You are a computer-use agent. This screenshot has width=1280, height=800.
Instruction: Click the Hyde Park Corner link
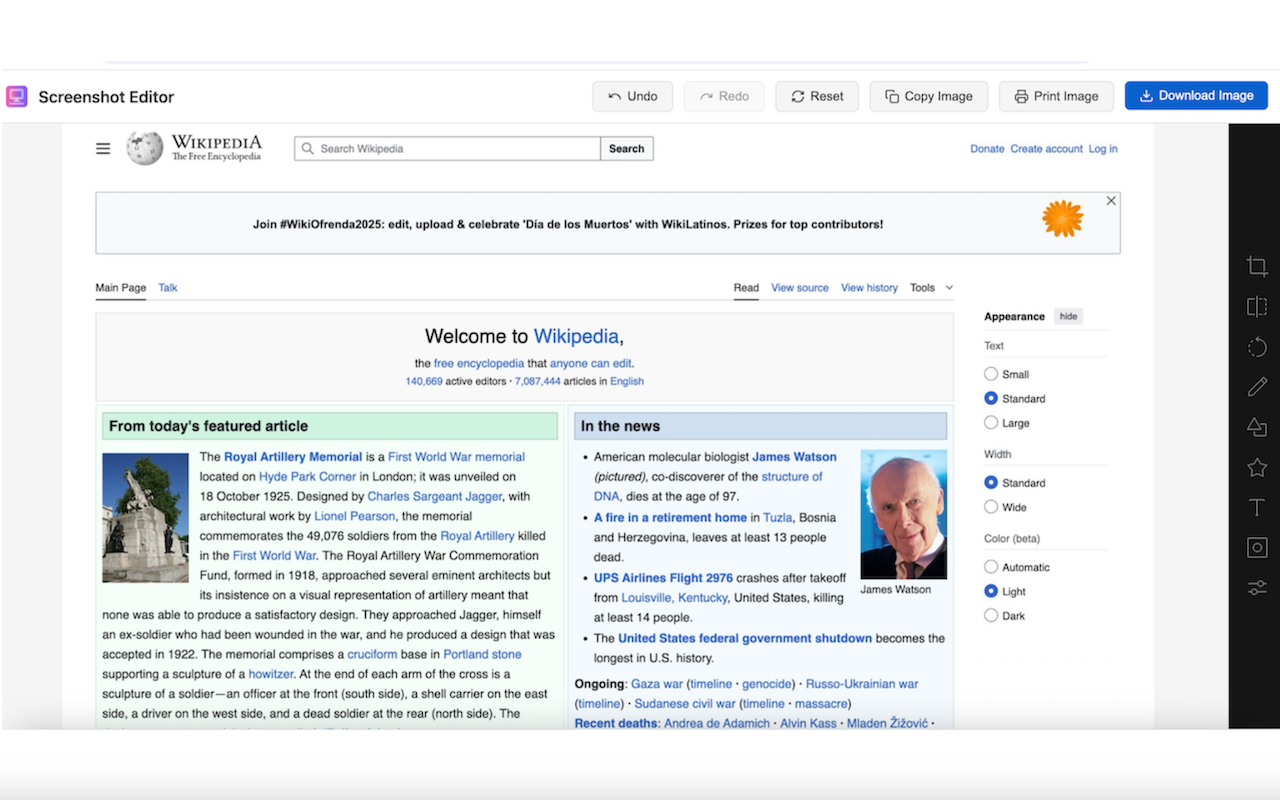[x=307, y=477]
